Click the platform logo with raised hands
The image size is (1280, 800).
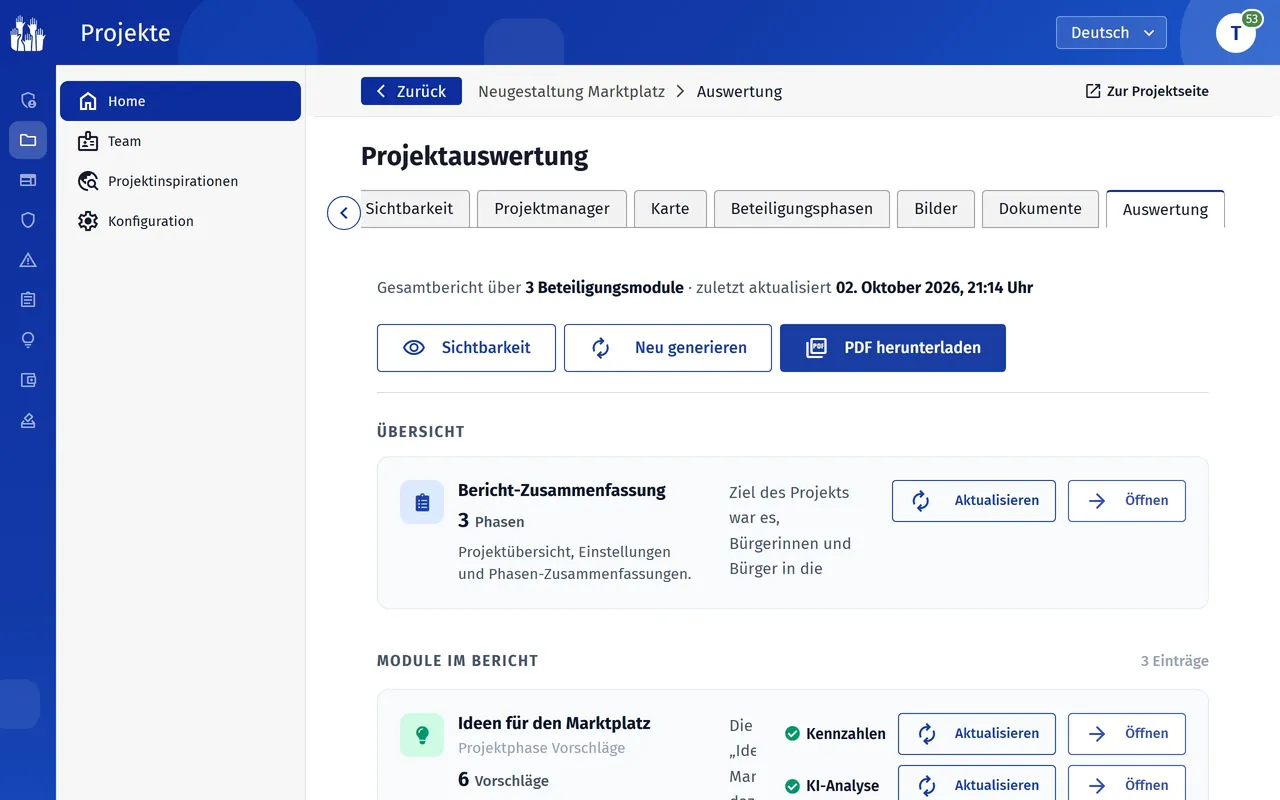click(28, 33)
